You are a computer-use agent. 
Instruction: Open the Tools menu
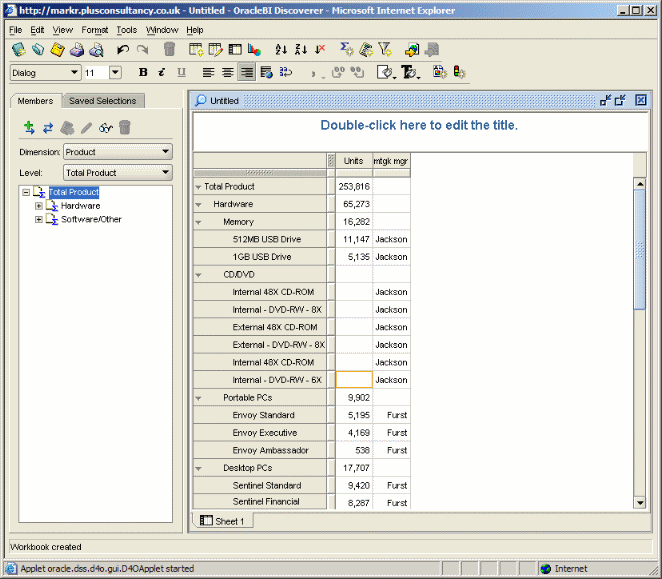(127, 30)
